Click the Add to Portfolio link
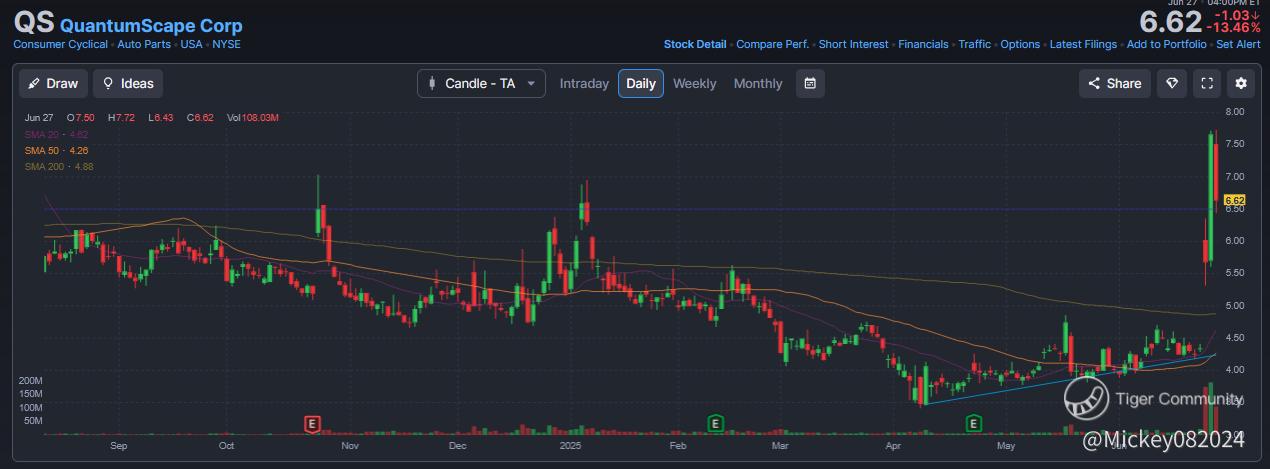This screenshot has width=1270, height=469. coord(1167,44)
